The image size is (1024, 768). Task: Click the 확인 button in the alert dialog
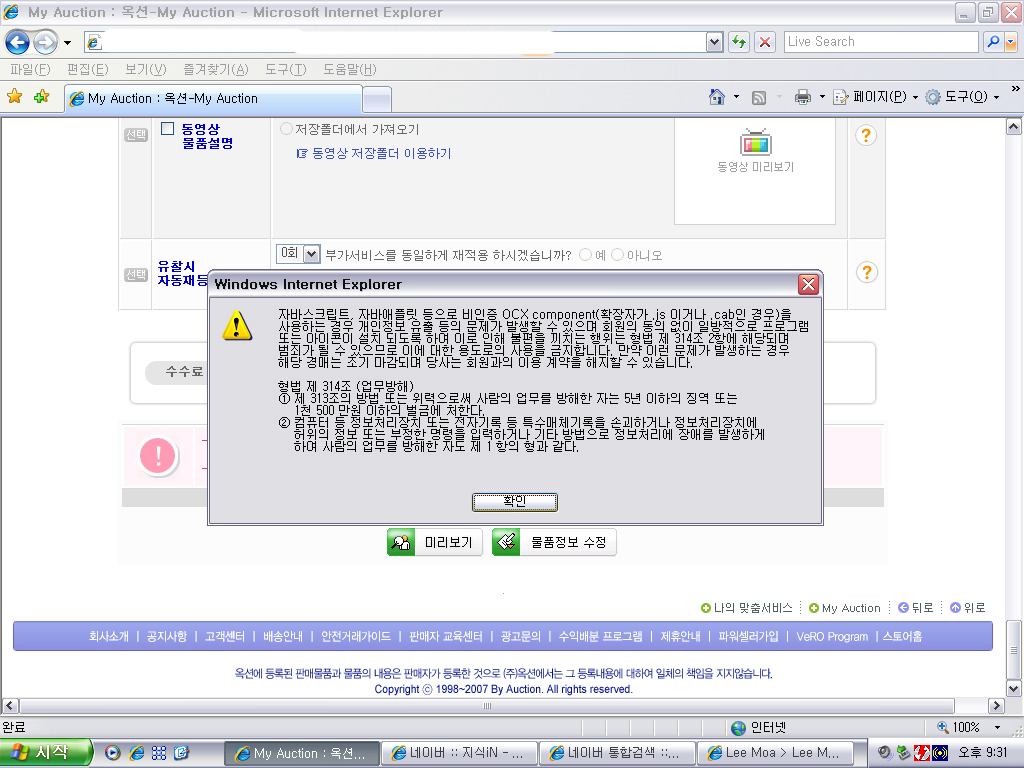515,502
